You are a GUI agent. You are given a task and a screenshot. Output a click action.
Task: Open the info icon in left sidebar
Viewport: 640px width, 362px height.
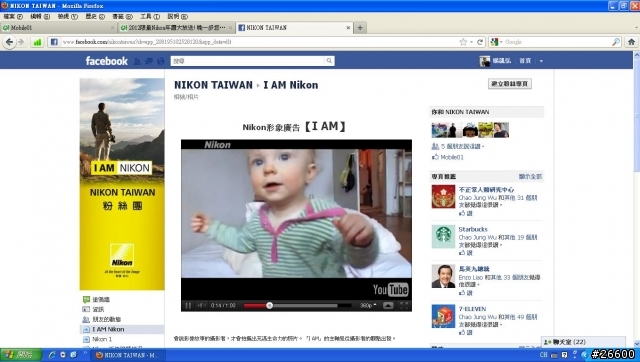pos(86,309)
